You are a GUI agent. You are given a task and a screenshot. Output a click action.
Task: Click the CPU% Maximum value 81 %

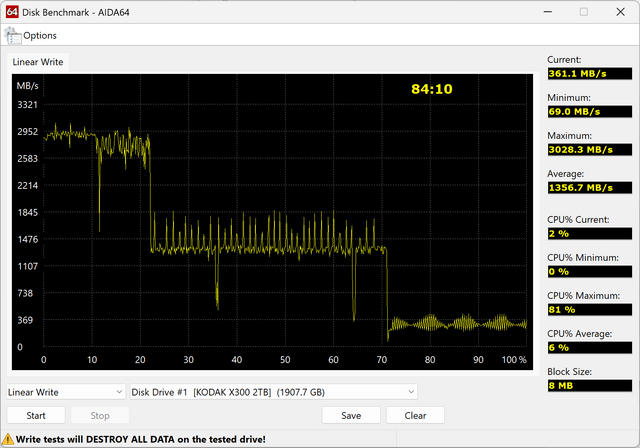[x=590, y=309]
